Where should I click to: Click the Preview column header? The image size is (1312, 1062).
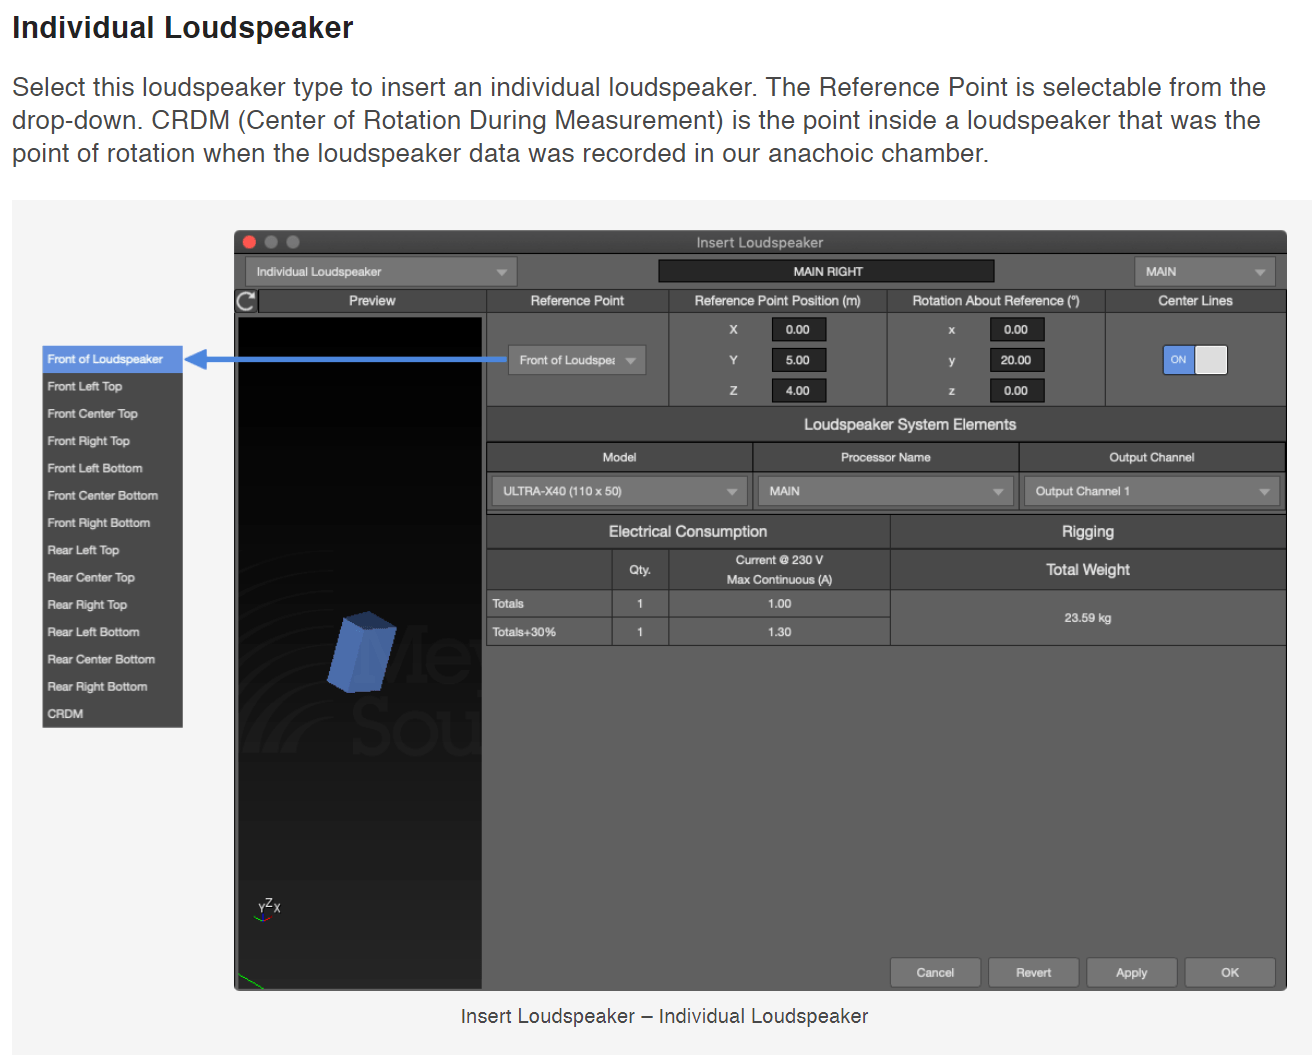pos(372,301)
